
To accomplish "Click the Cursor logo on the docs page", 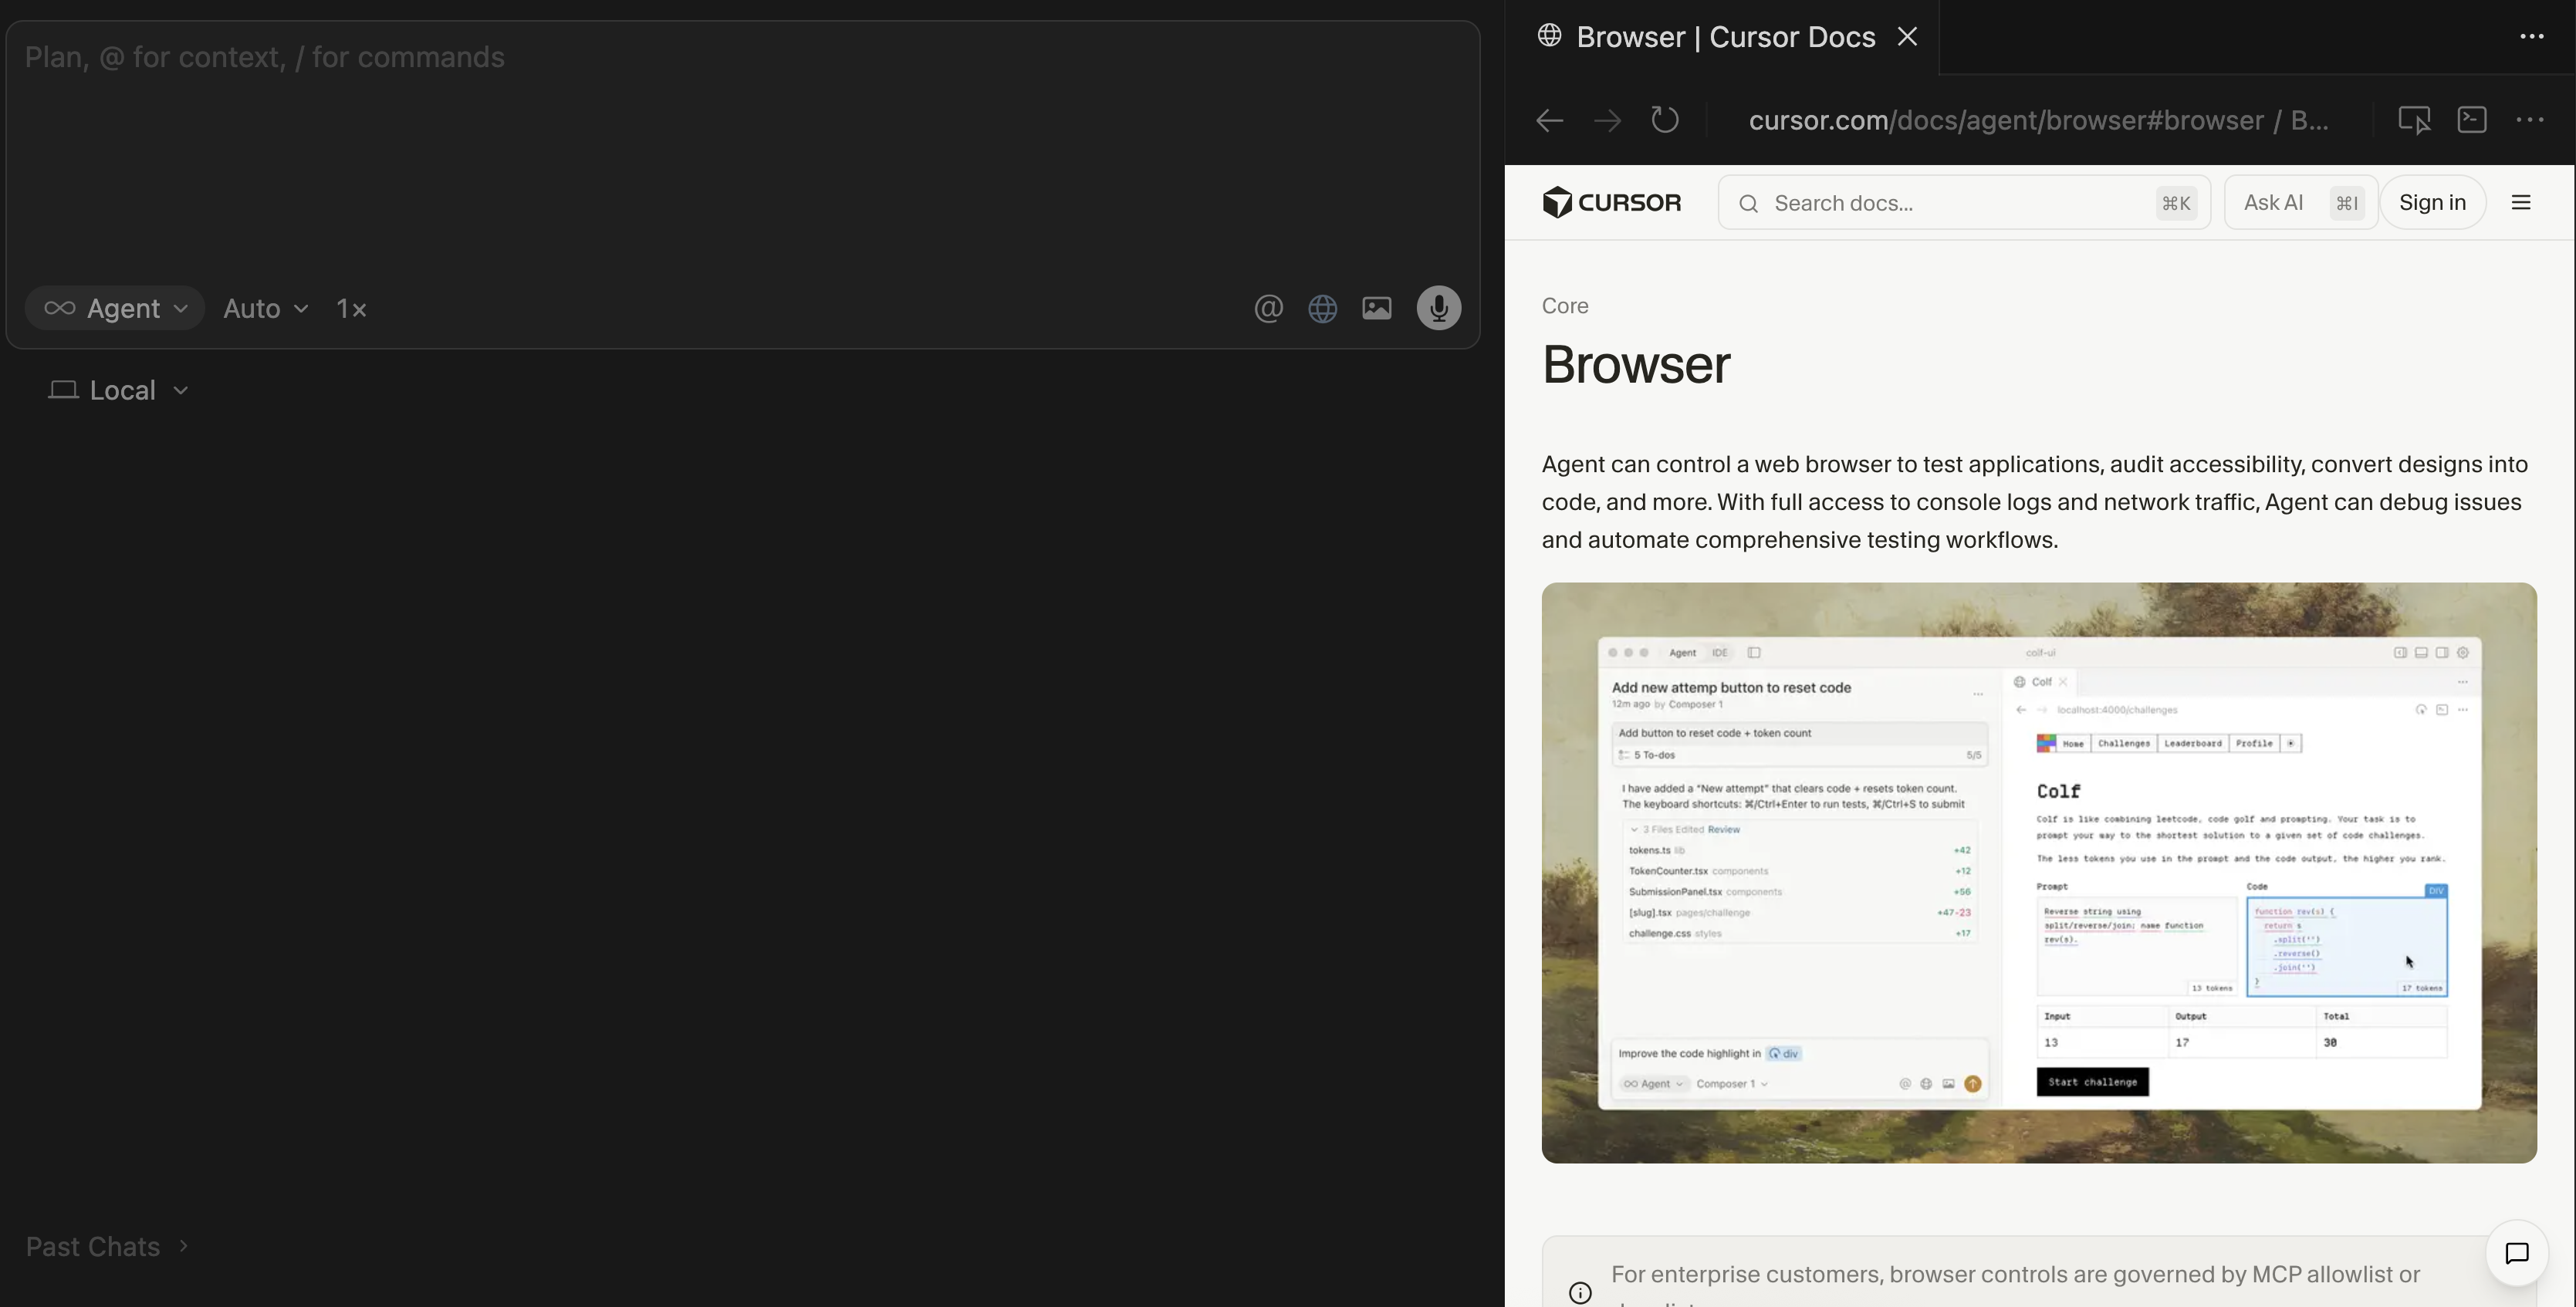I will (1611, 202).
